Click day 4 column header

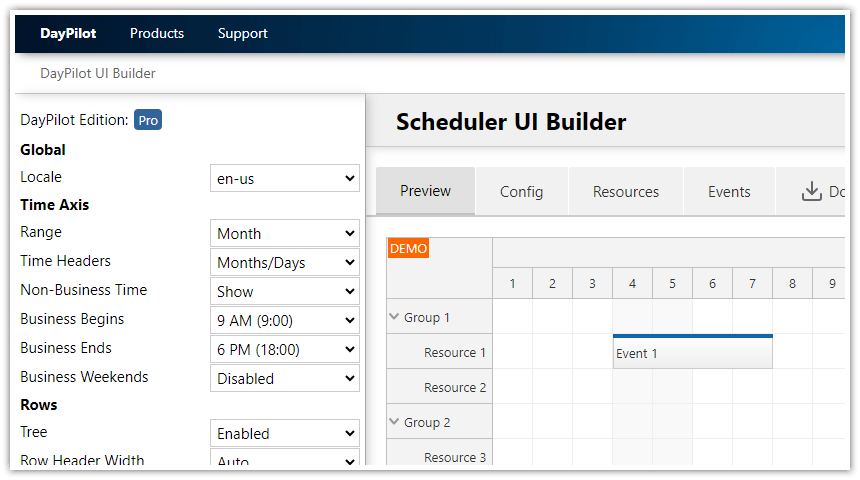632,283
